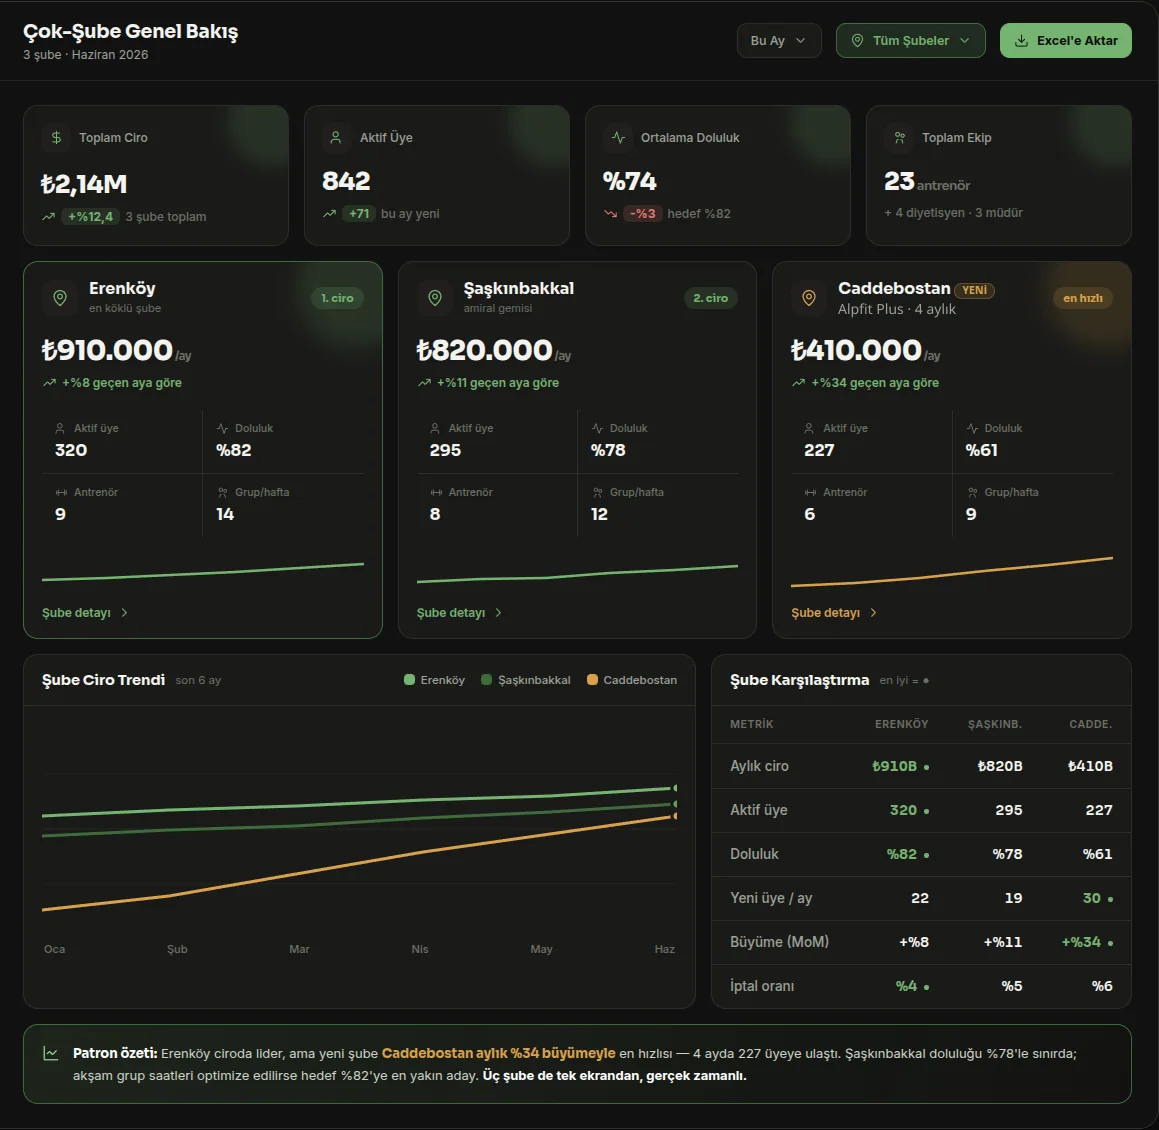Click the chart icon in Patron özeti banner
1159x1130 pixels.
pyautogui.click(x=51, y=1053)
